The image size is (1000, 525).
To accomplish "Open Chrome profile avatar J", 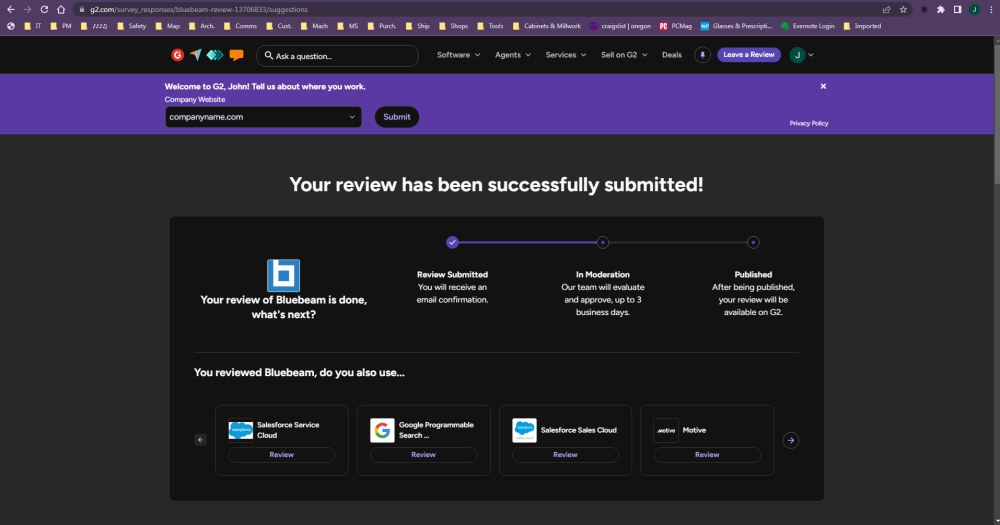I will [974, 10].
